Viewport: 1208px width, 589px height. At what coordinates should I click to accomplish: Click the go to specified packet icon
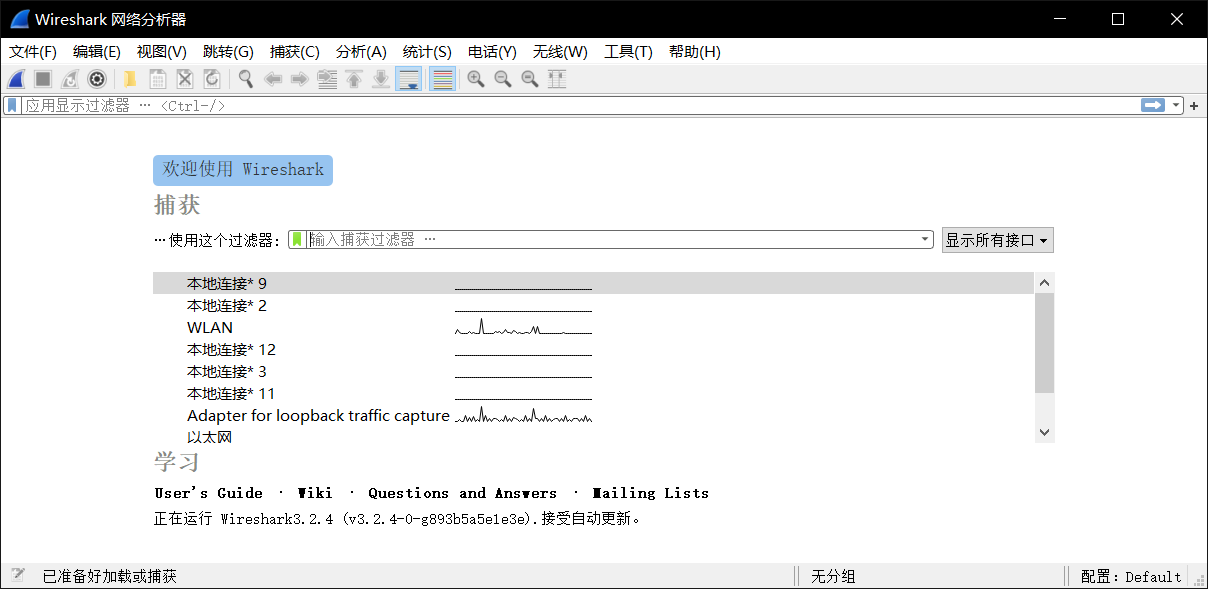coord(327,79)
